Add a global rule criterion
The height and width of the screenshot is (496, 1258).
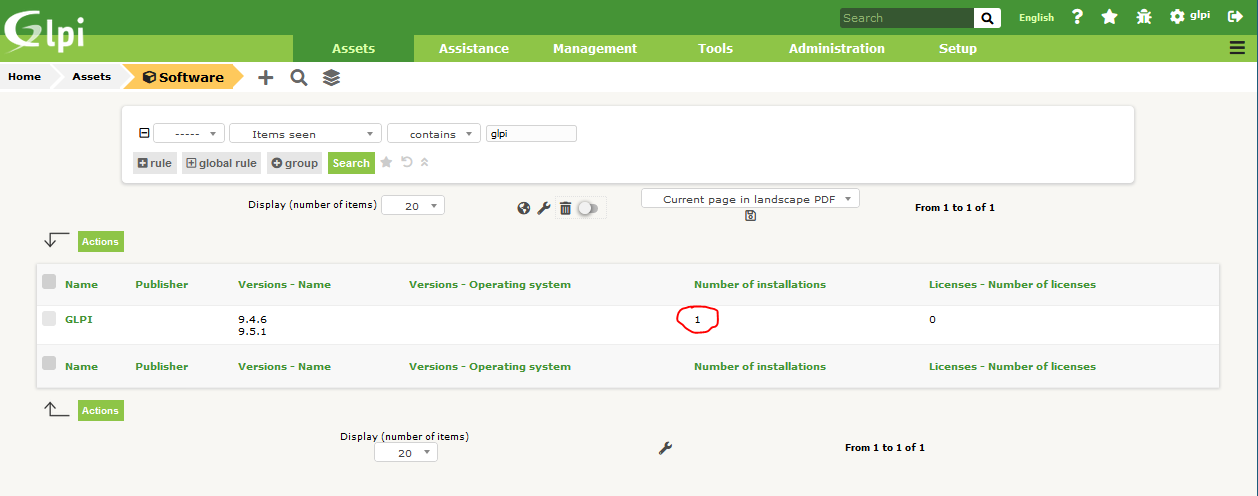[x=221, y=163]
